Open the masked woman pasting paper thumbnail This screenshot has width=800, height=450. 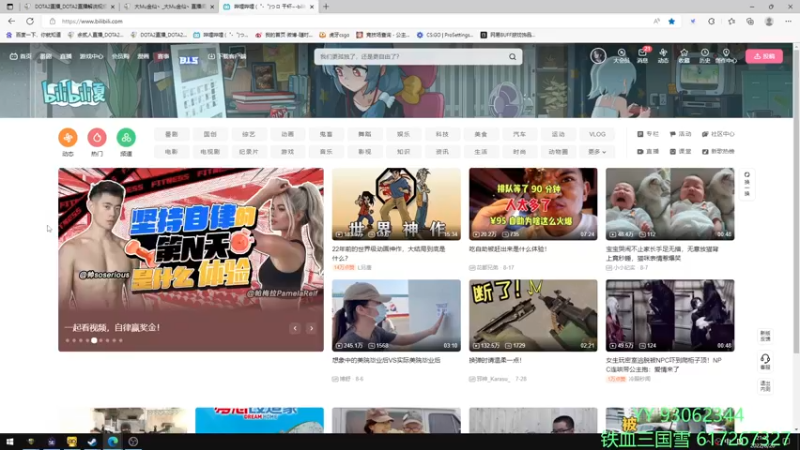[396, 315]
